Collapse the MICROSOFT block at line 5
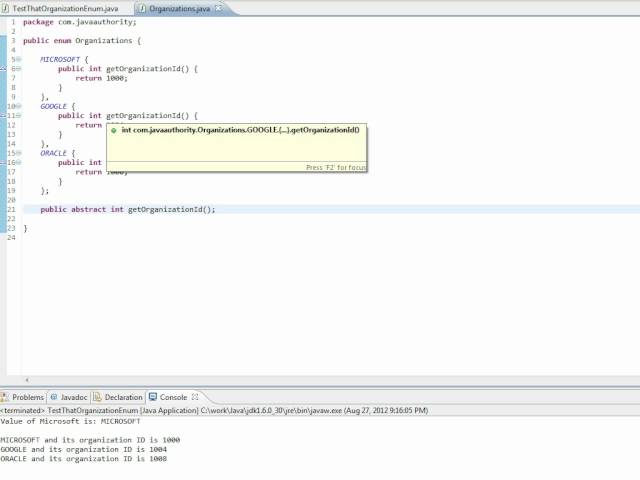The height and width of the screenshot is (480, 640). (x=18, y=59)
